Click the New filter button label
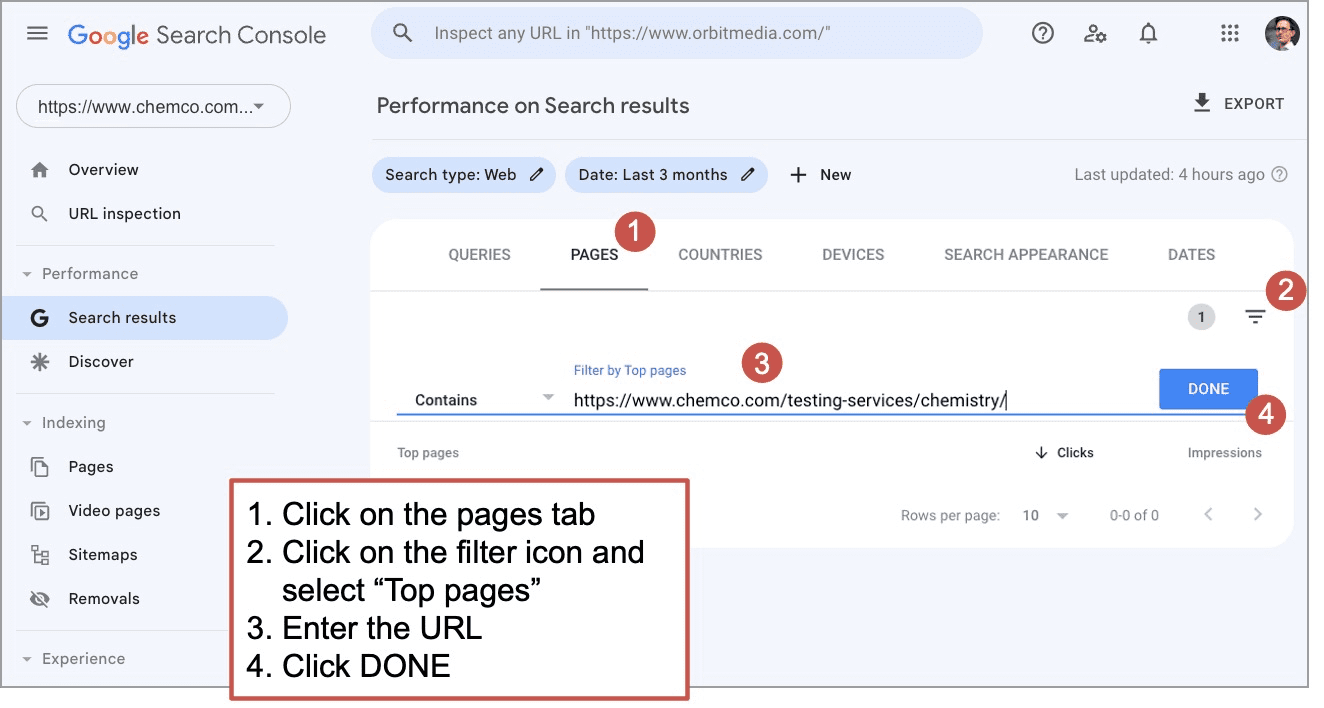This screenshot has width=1324, height=708. pos(836,175)
